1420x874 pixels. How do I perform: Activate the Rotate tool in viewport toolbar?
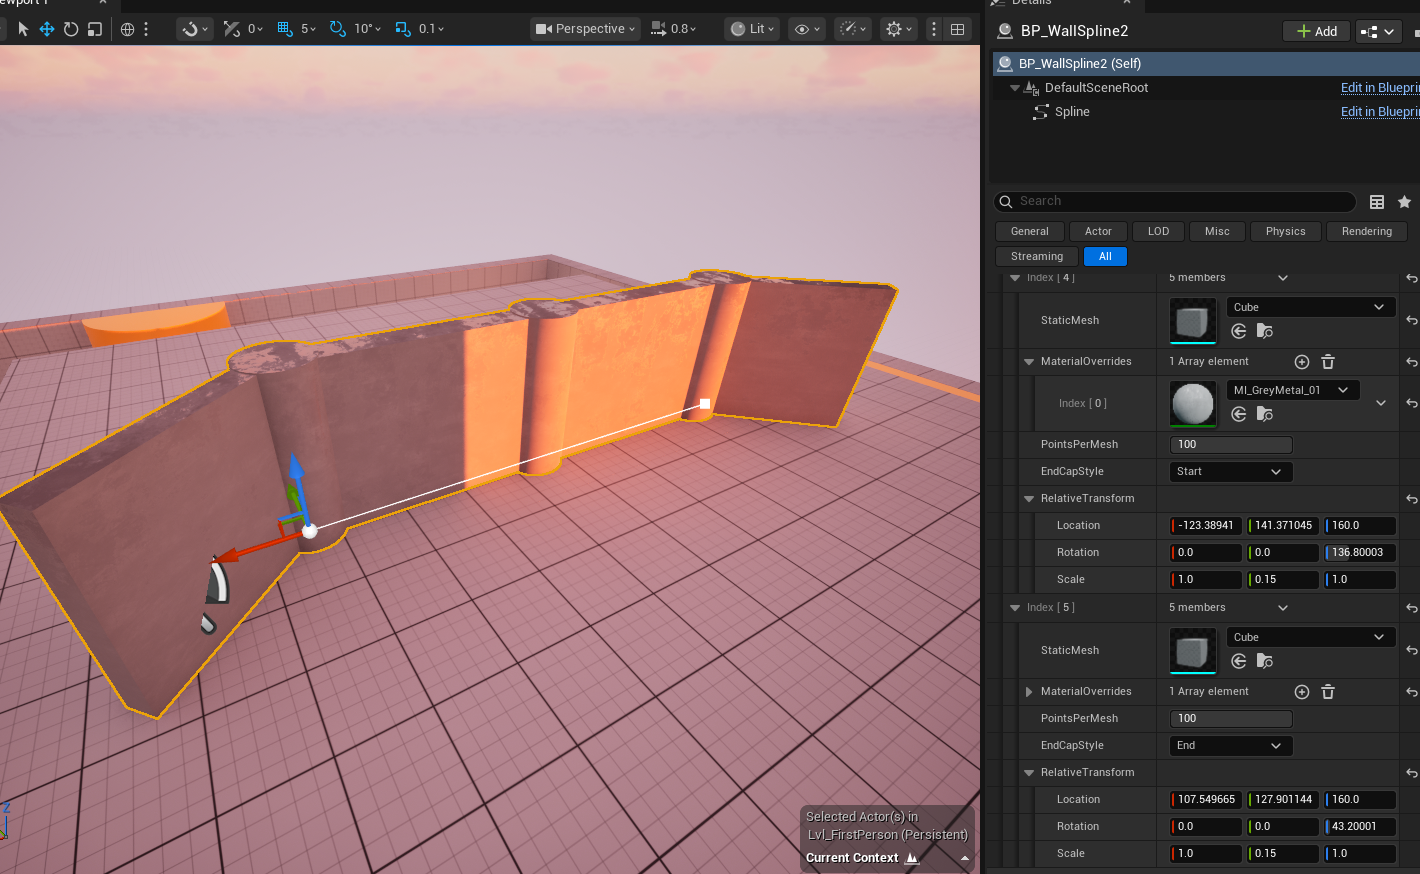(71, 29)
